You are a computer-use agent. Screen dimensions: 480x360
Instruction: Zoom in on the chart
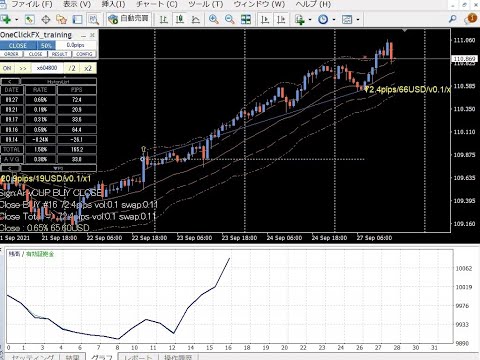click(214, 19)
